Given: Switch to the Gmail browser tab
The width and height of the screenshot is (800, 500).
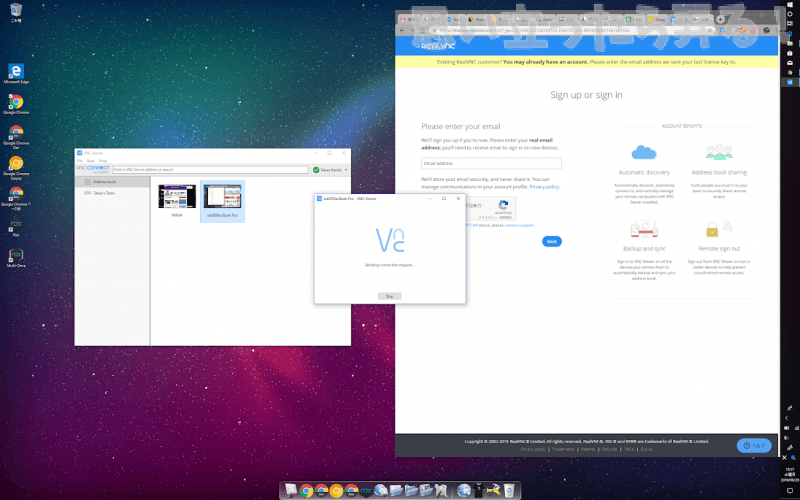Looking at the screenshot, I should [407, 19].
